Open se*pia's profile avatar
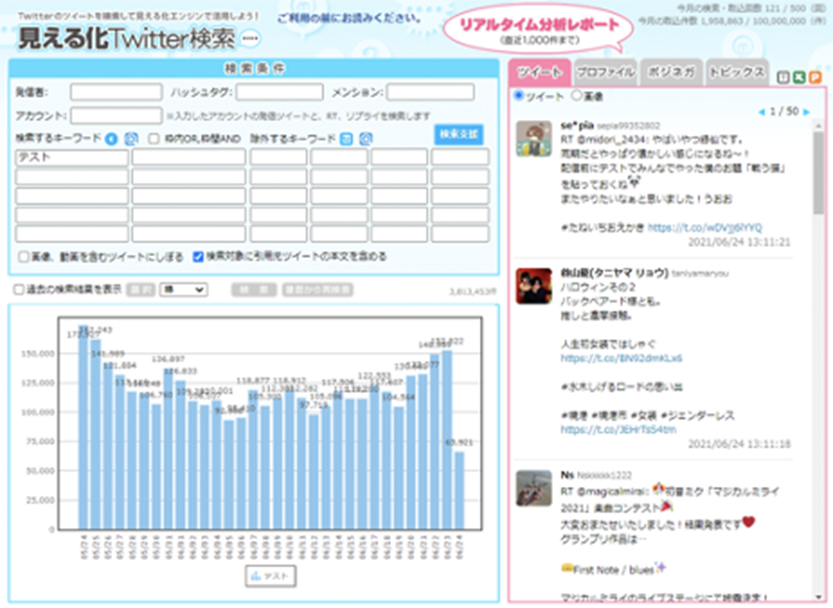Viewport: 833px width, 608px height. click(534, 139)
